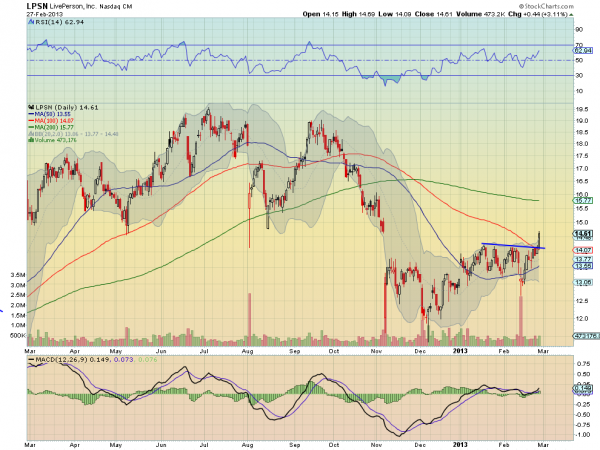Click the Chg +0.44 (+3.11%) value
The height and width of the screenshot is (450, 600).
pos(538,14)
